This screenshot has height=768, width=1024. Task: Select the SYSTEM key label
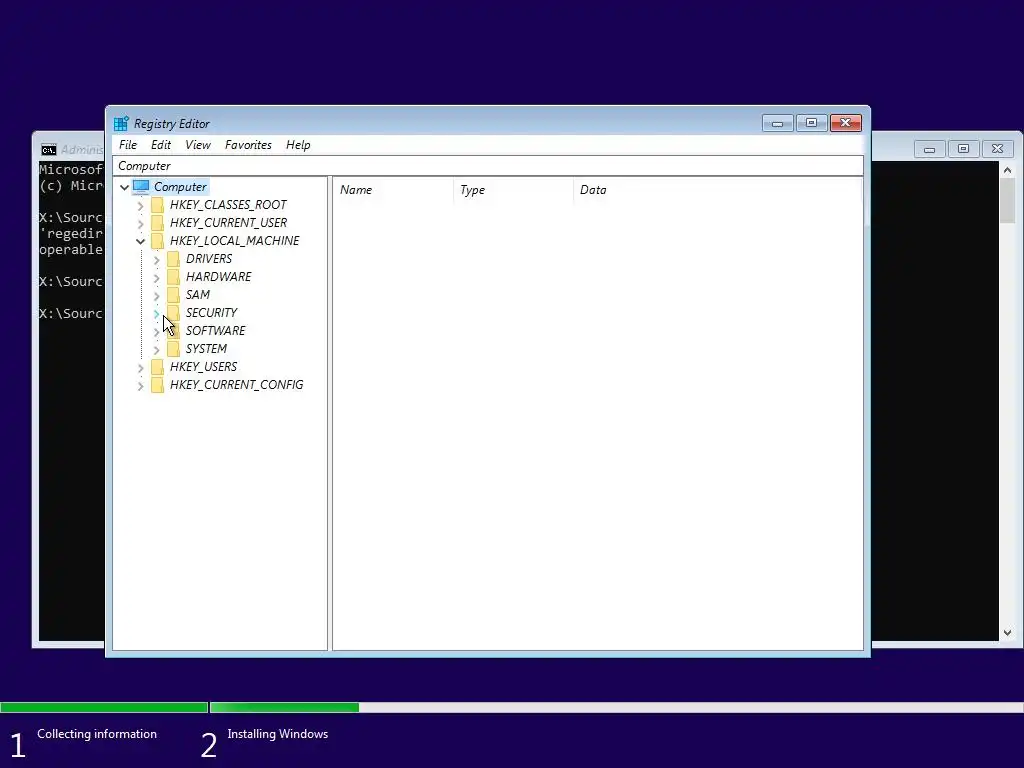206,349
